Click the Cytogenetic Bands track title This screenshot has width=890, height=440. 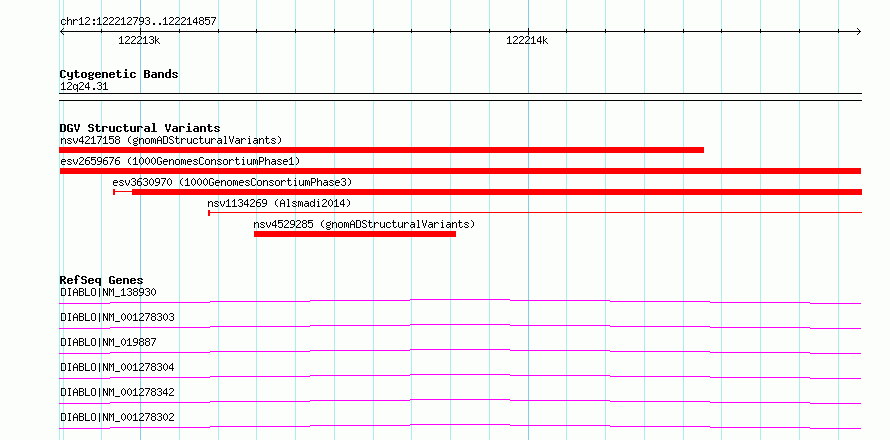click(x=119, y=74)
